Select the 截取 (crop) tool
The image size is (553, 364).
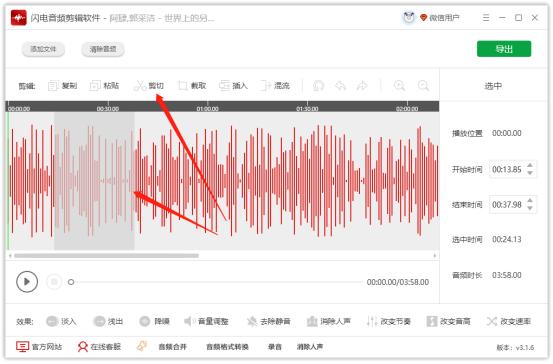tap(192, 86)
